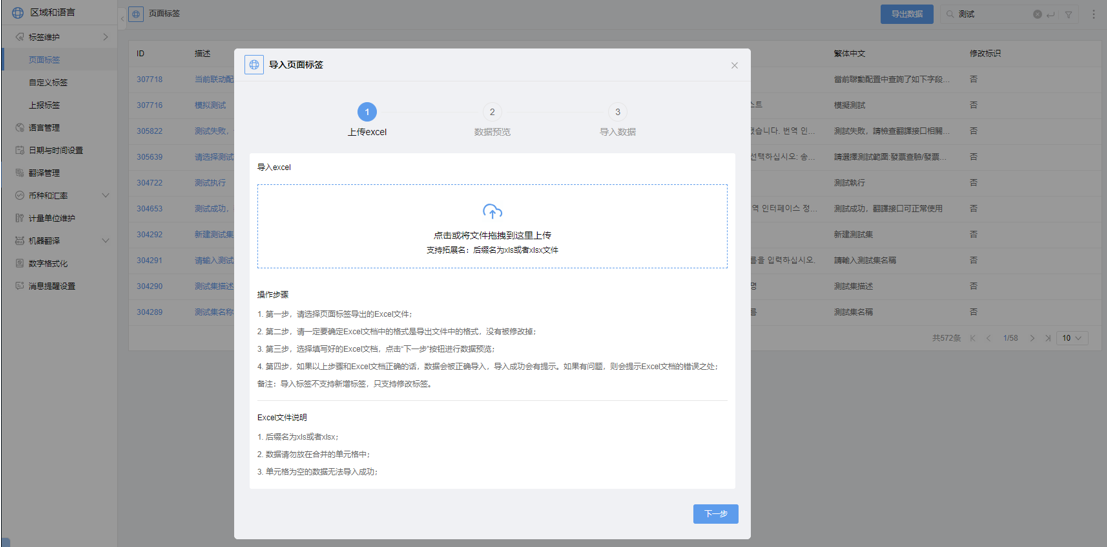Collapse the 标签维护 sidebar group arrow
The image size is (1107, 548).
[x=106, y=37]
